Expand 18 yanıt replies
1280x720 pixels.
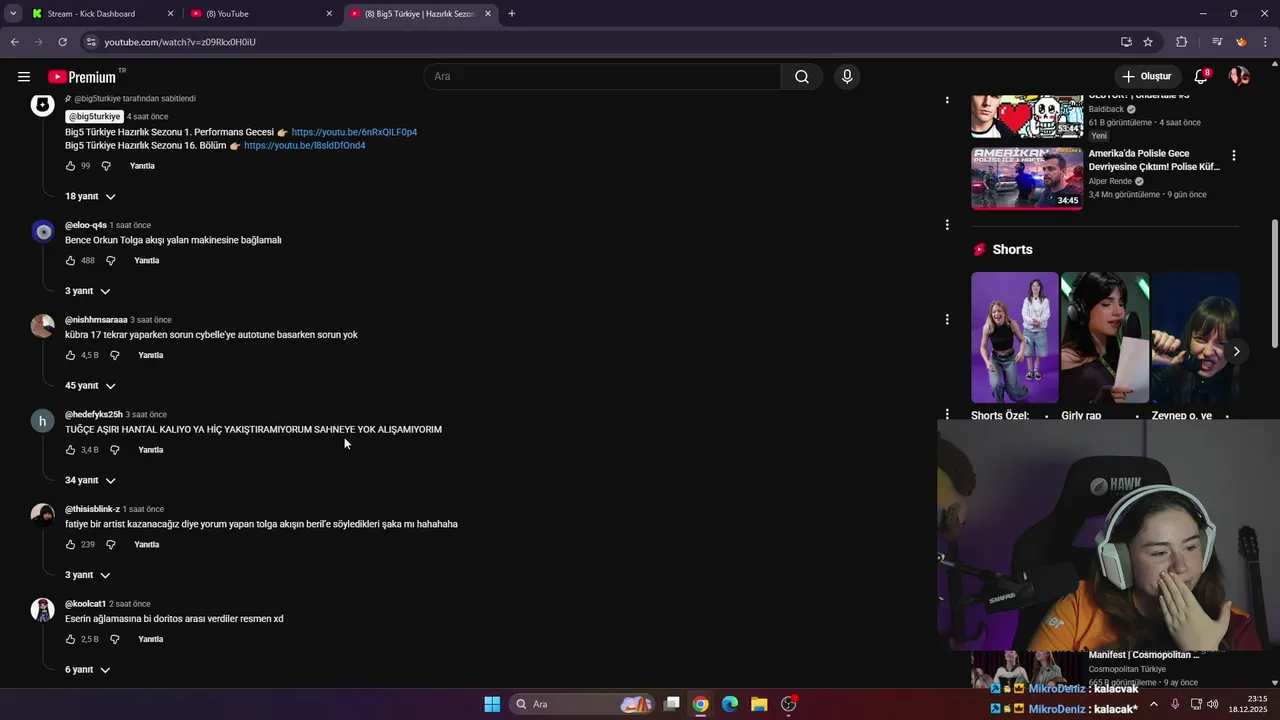pyautogui.click(x=90, y=196)
